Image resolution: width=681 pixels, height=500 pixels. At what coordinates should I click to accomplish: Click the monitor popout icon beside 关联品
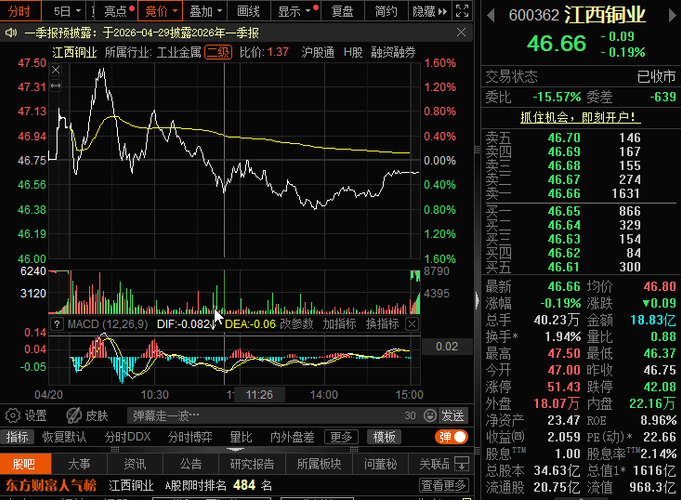462,464
